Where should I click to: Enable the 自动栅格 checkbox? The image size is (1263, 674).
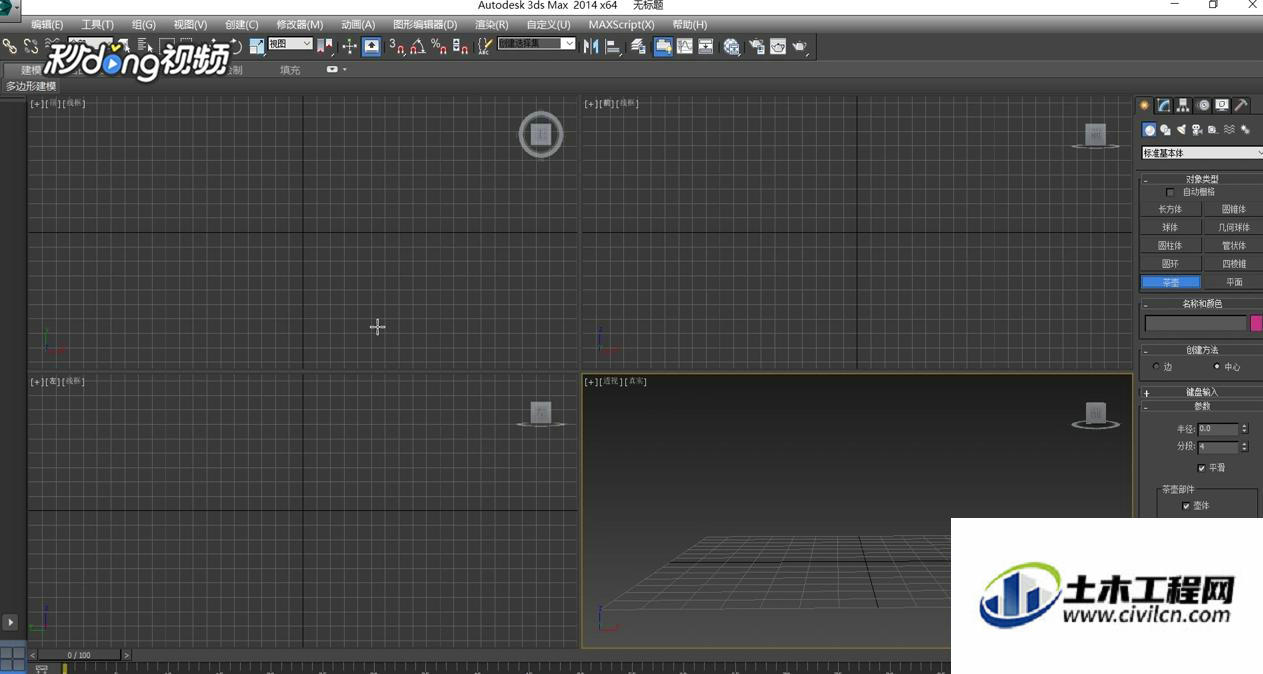click(1170, 192)
